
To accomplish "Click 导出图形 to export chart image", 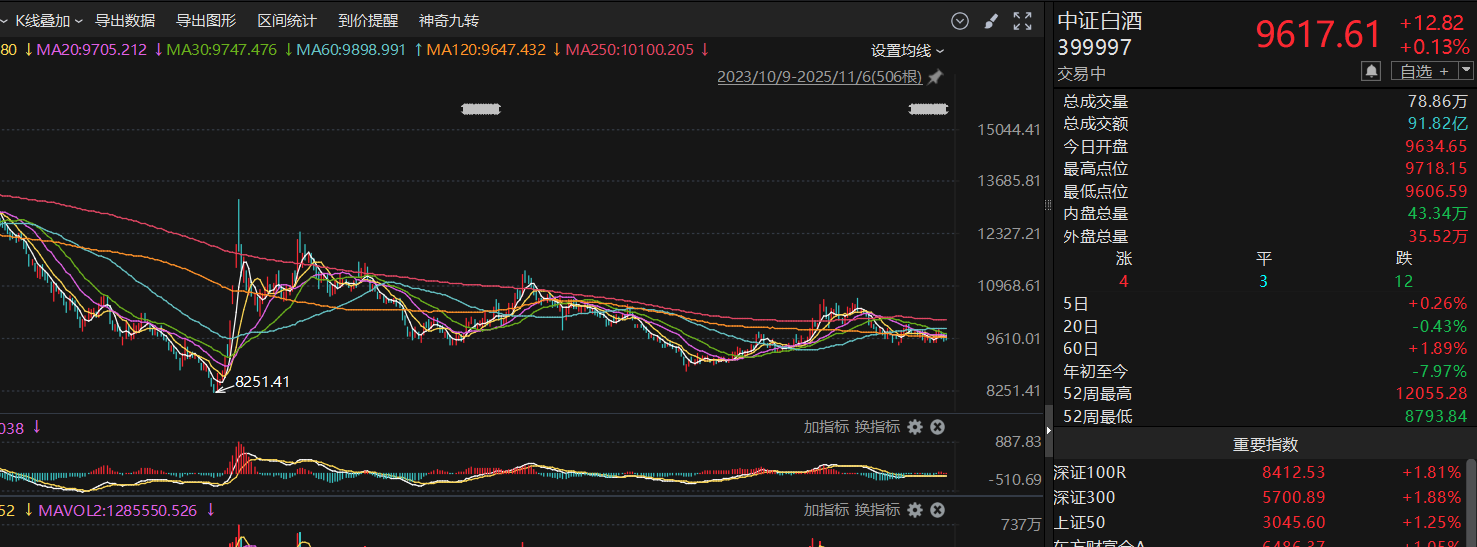I will click(206, 20).
